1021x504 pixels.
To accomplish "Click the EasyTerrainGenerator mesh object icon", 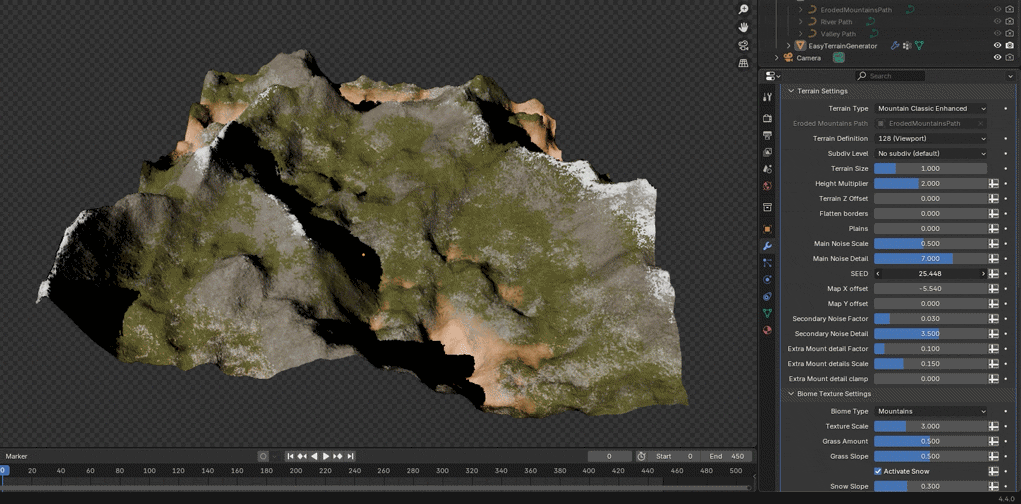I will (x=800, y=46).
